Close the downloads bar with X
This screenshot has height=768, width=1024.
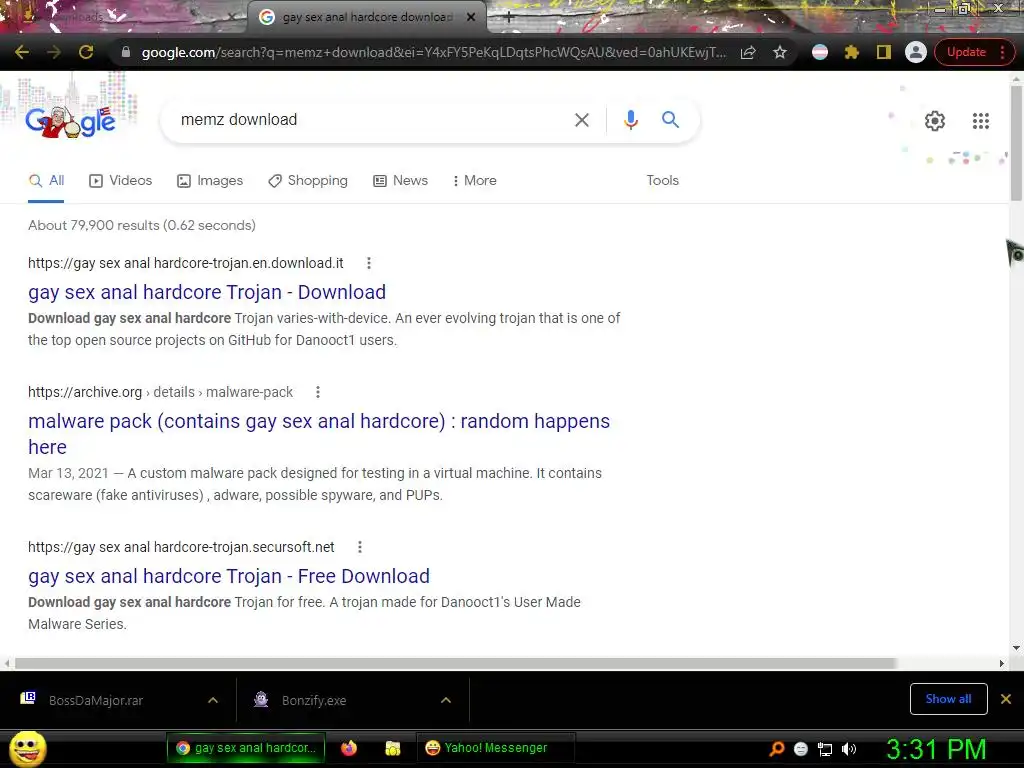pyautogui.click(x=1006, y=699)
